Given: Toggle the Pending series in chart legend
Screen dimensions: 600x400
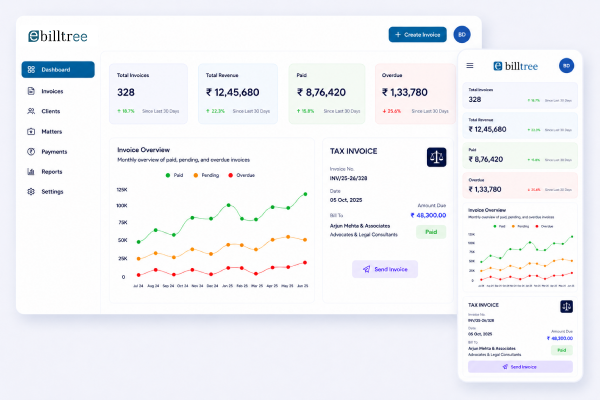Looking at the screenshot, I should tap(206, 175).
